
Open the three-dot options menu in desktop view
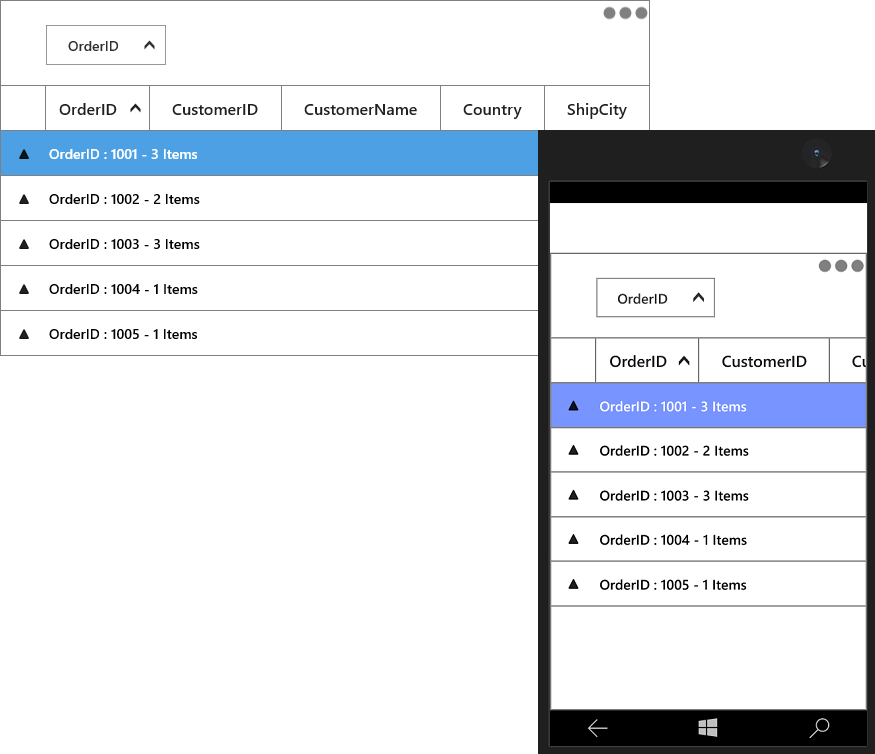[x=625, y=13]
